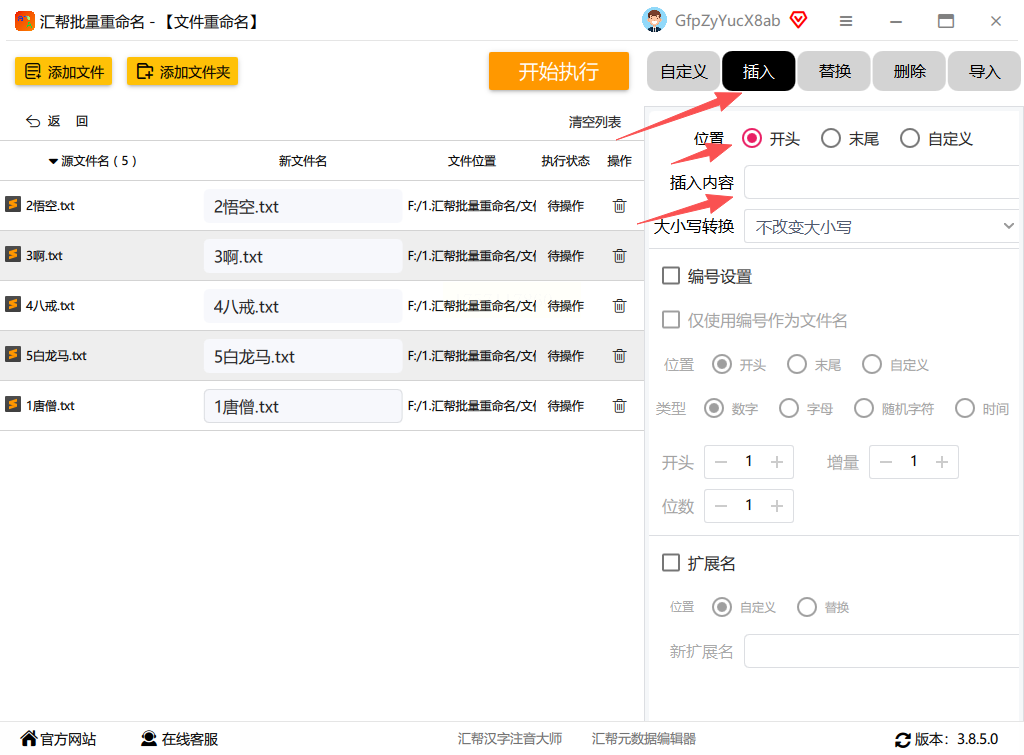Increase the 开头 start number with plus

point(776,462)
